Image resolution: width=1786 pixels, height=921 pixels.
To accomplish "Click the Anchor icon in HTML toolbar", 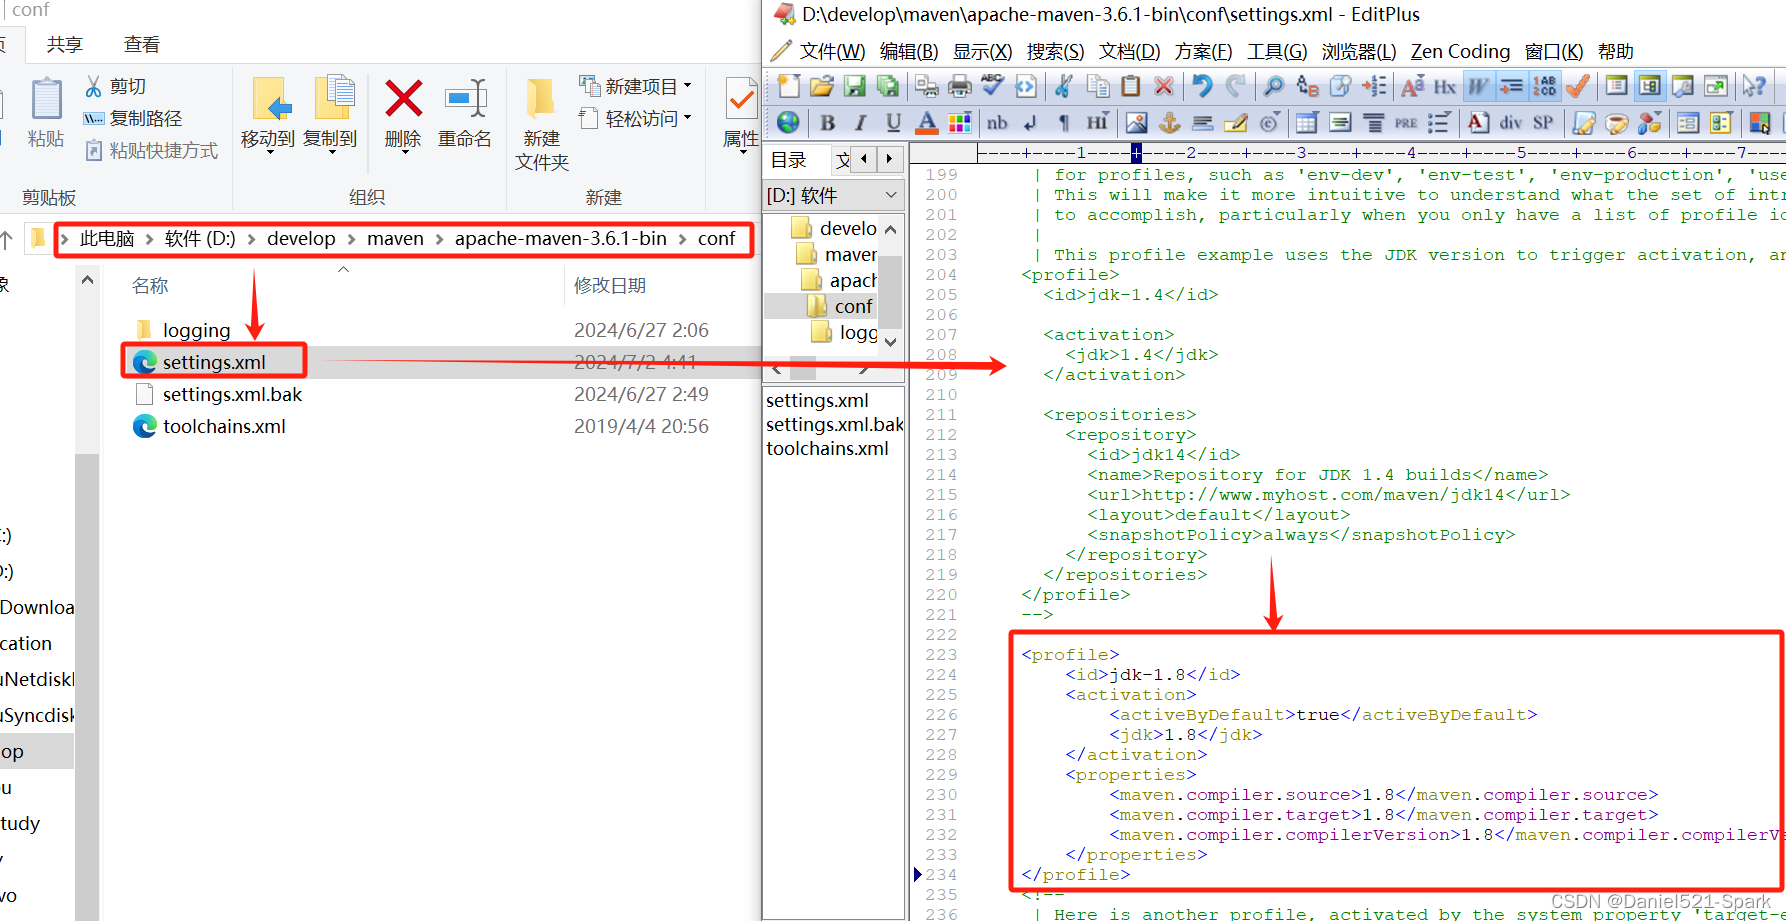I will pyautogui.click(x=1169, y=123).
